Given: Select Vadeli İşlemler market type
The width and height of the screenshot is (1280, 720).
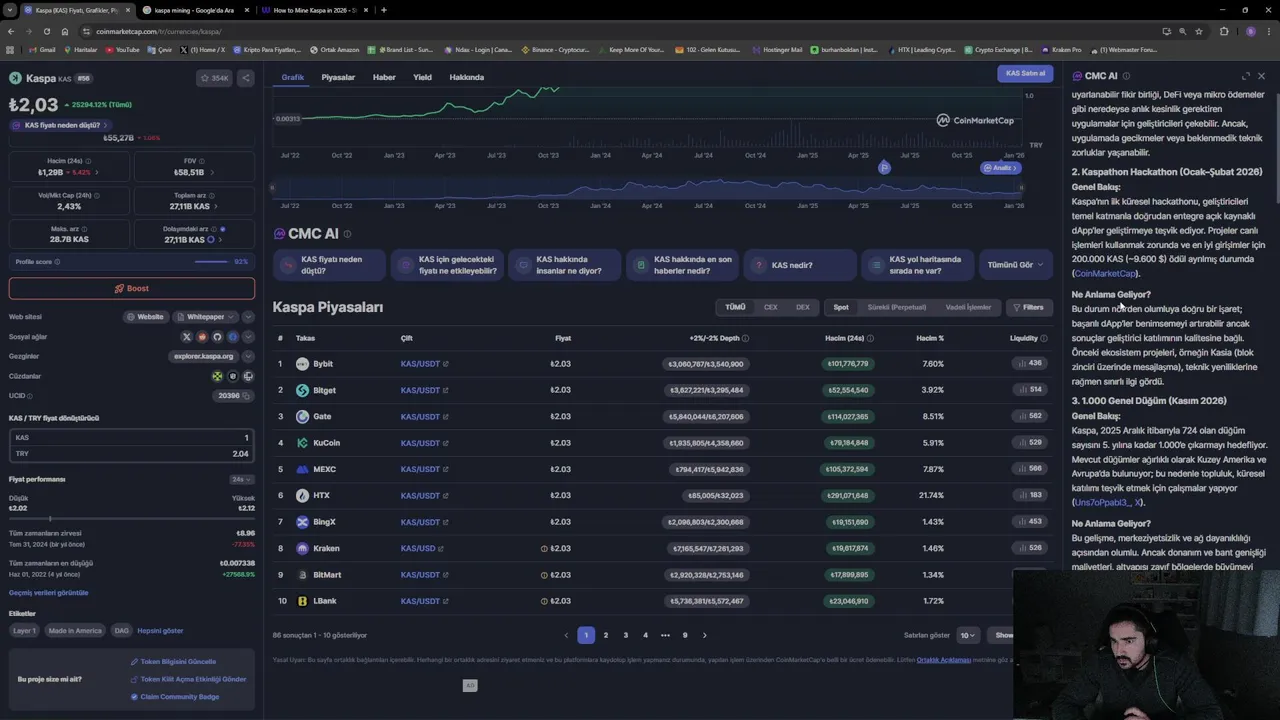Looking at the screenshot, I should click(x=968, y=307).
